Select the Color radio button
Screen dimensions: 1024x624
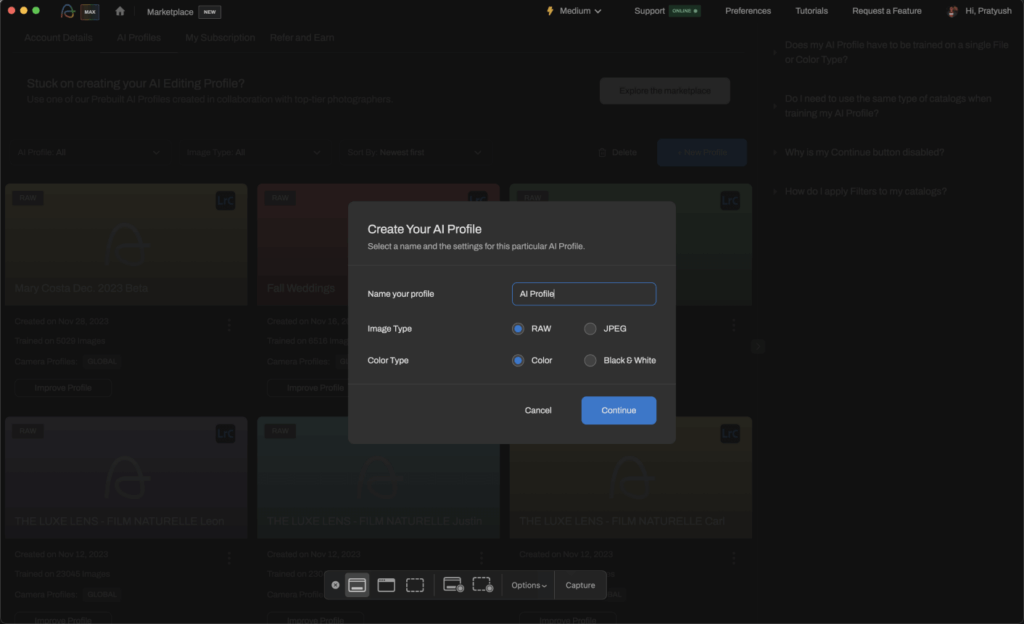[x=517, y=360]
